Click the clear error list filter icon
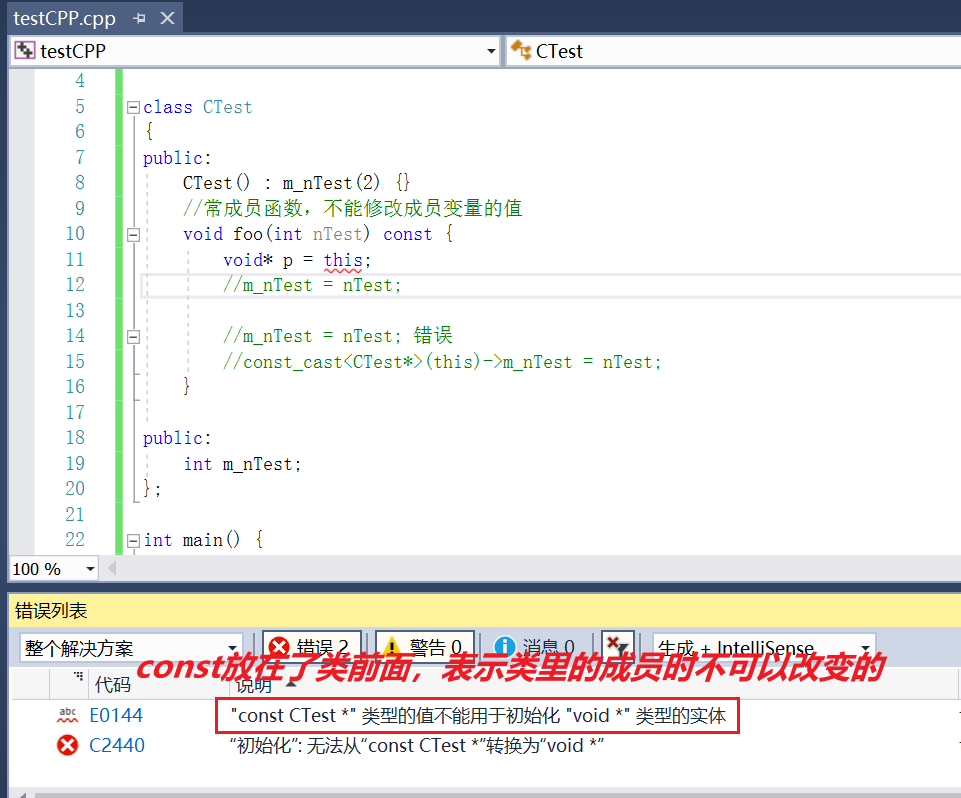This screenshot has height=798, width=961. (617, 647)
